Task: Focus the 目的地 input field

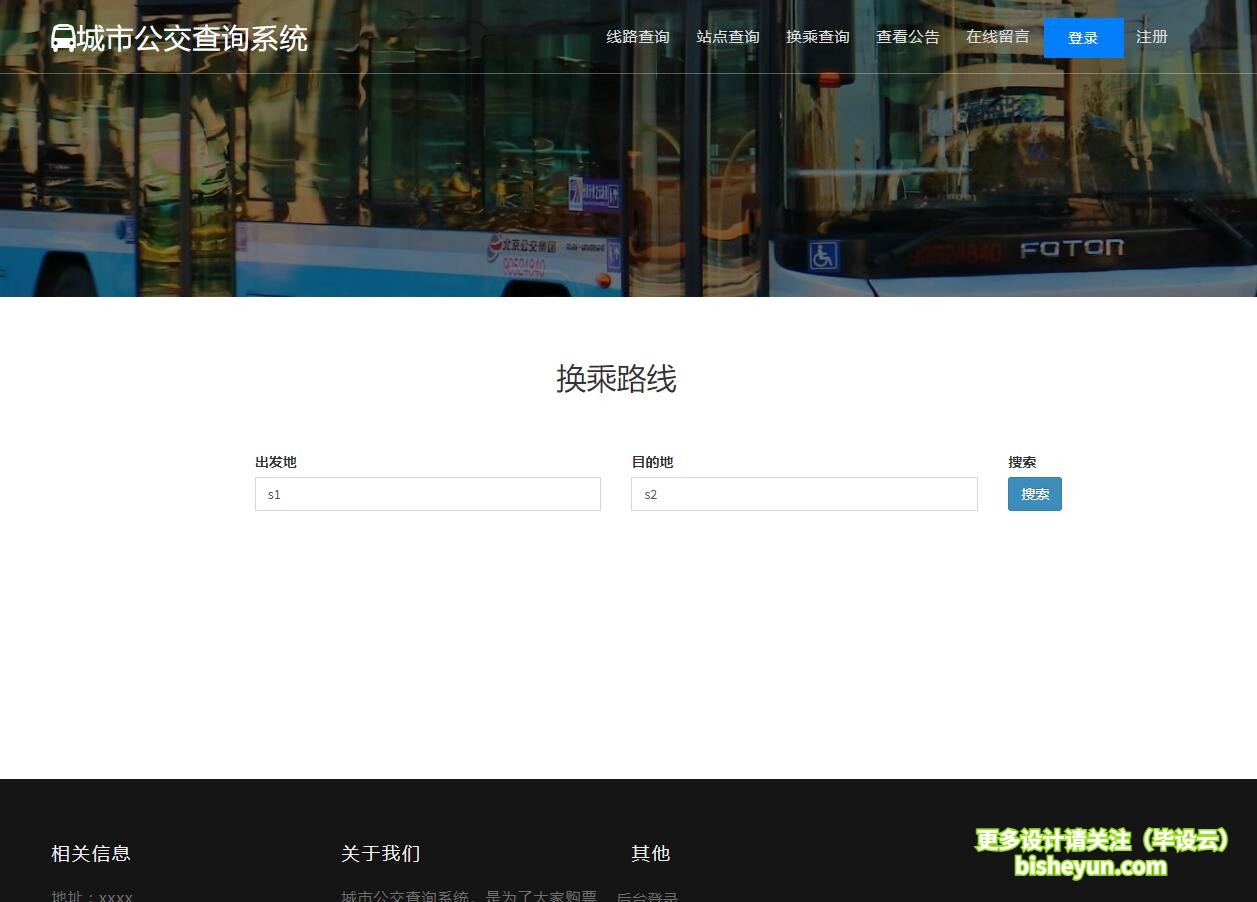Action: click(x=804, y=494)
